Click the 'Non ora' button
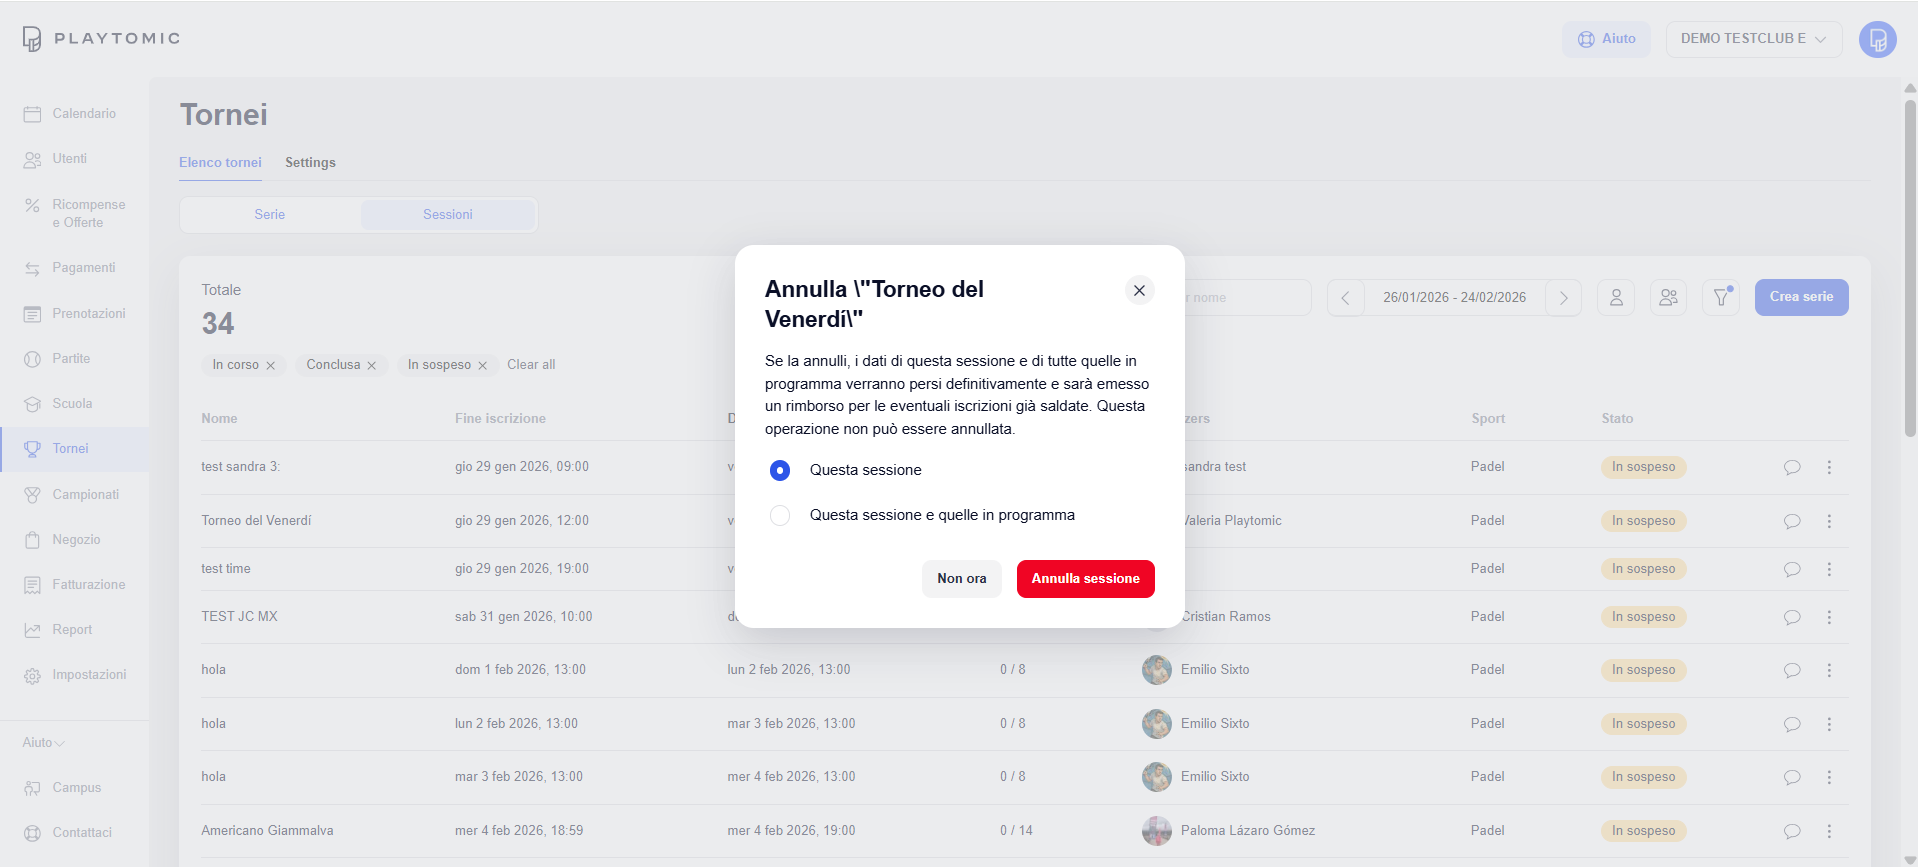Image resolution: width=1918 pixels, height=867 pixels. pos(961,579)
